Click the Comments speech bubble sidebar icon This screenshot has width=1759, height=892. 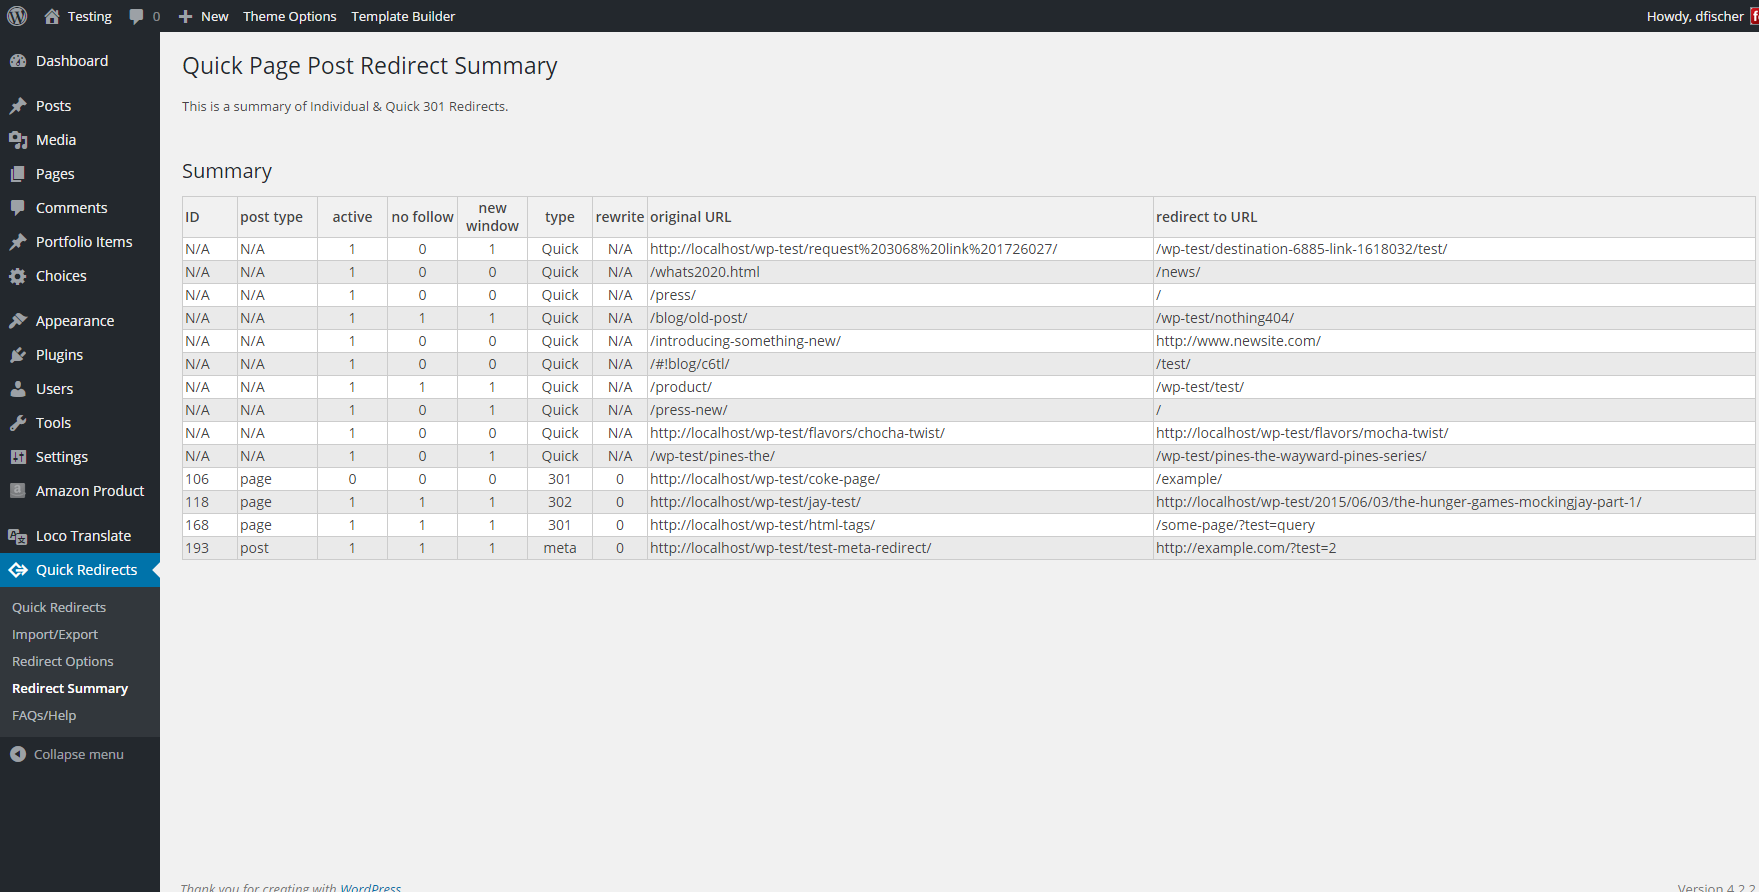click(18, 208)
